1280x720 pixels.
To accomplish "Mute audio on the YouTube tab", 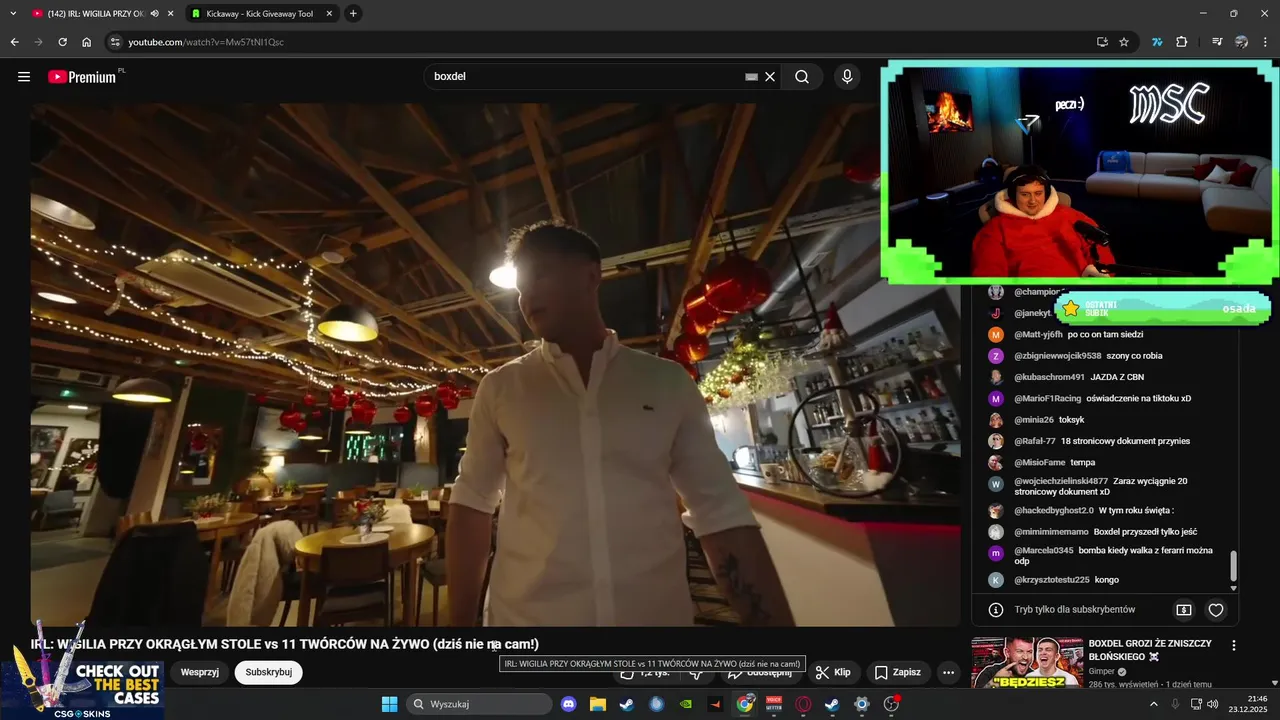I will point(154,14).
